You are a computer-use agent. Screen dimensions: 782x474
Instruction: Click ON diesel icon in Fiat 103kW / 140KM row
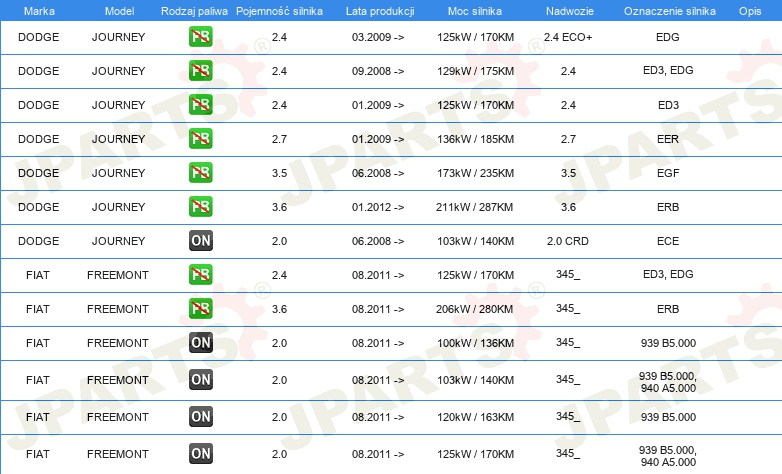[x=200, y=380]
